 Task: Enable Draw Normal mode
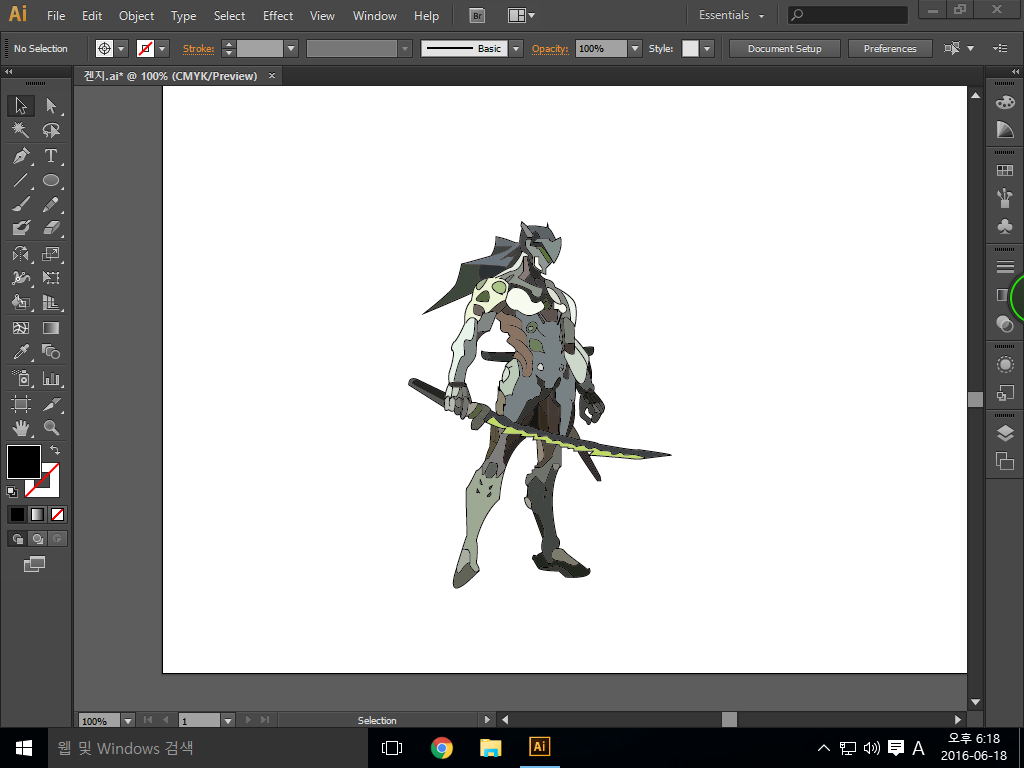pyautogui.click(x=17, y=539)
